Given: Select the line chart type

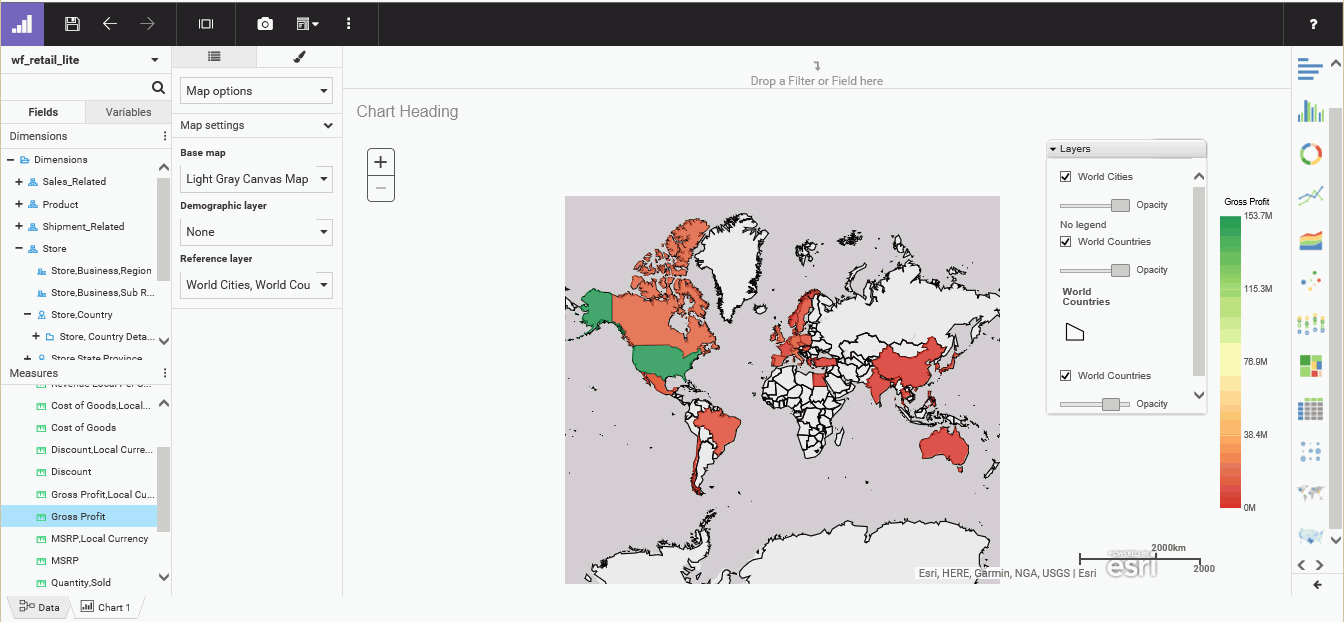Looking at the screenshot, I should point(1310,197).
